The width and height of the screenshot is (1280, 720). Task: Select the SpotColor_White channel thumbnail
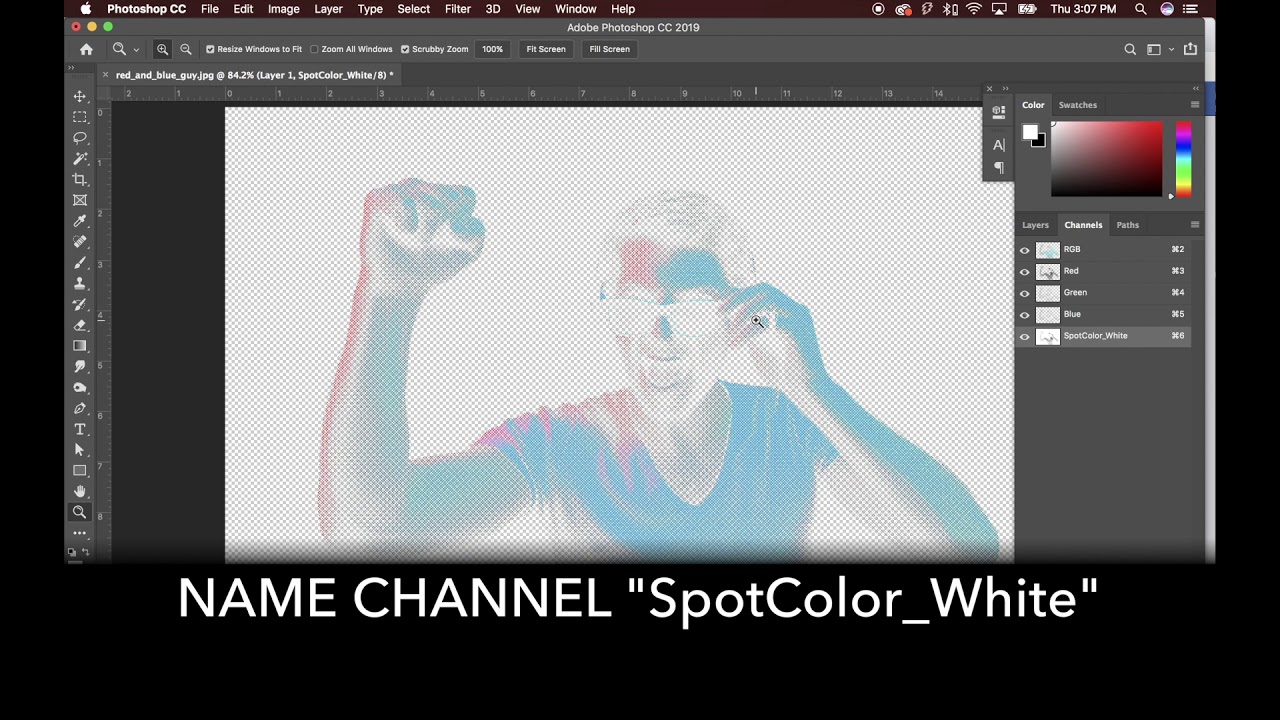point(1047,337)
